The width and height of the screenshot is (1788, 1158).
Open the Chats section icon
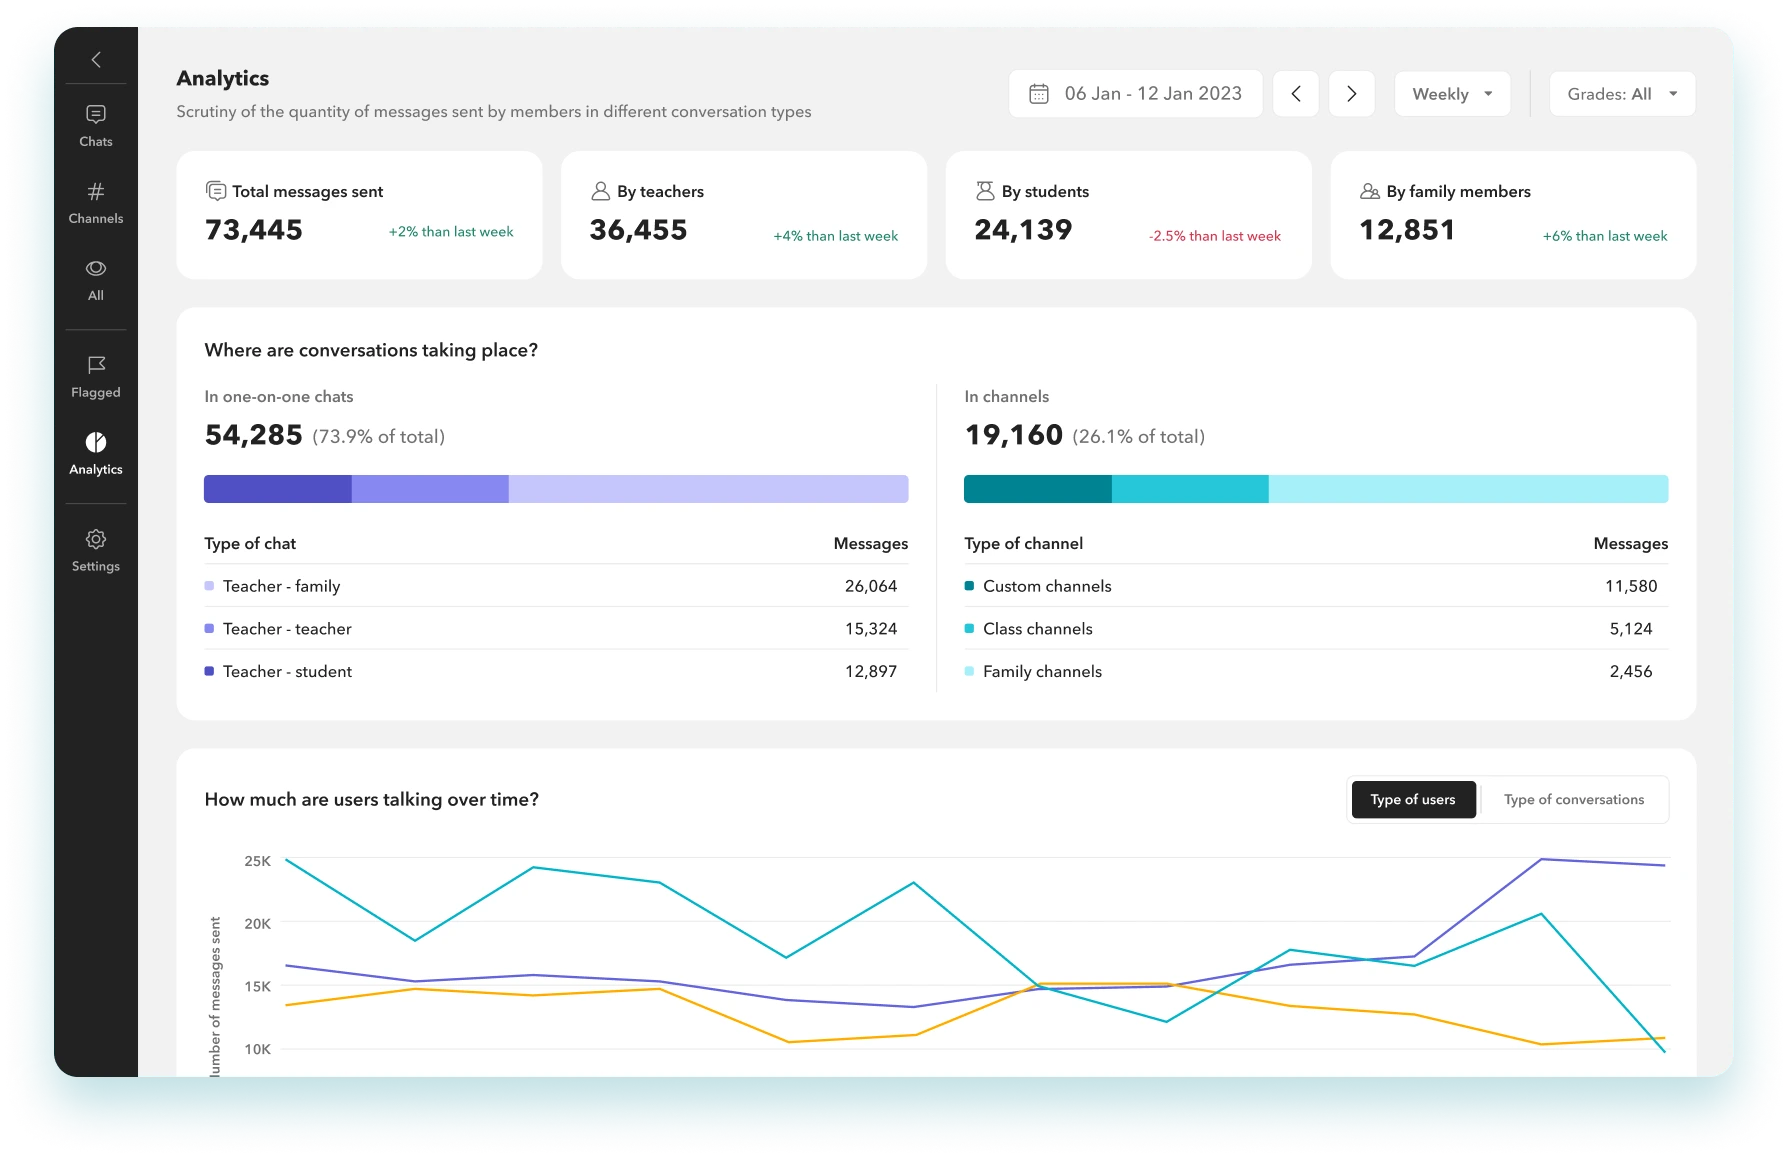coord(96,115)
